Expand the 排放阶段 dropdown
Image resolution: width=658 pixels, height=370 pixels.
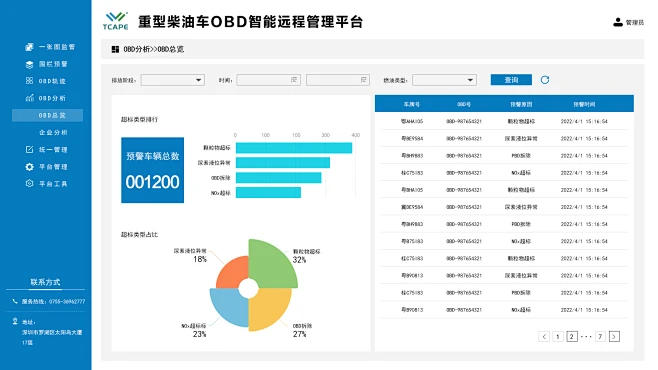coord(172,80)
